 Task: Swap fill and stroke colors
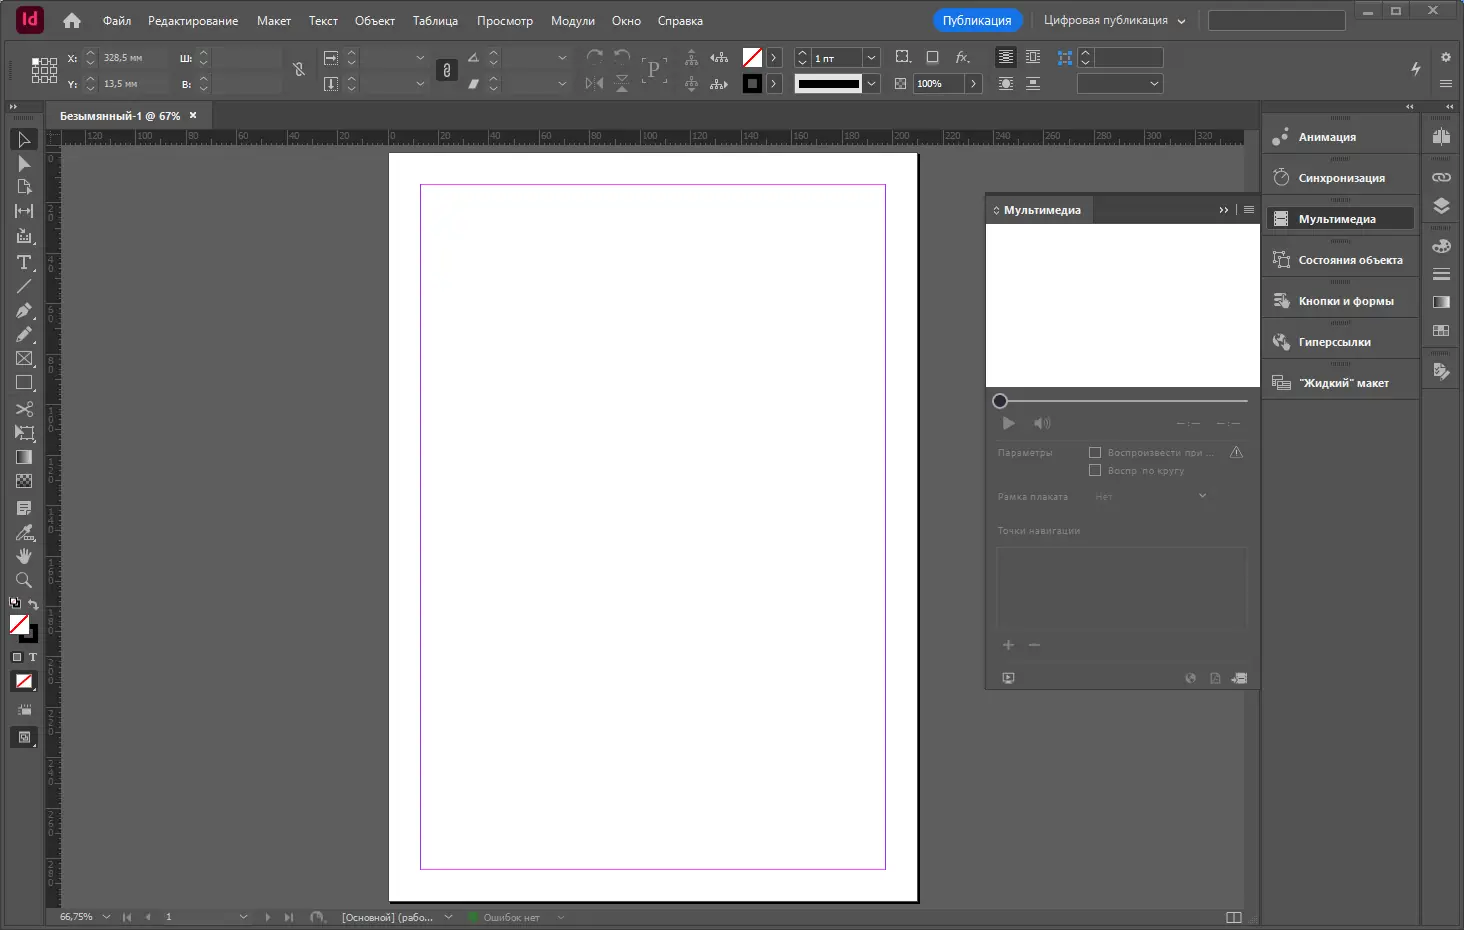33,604
